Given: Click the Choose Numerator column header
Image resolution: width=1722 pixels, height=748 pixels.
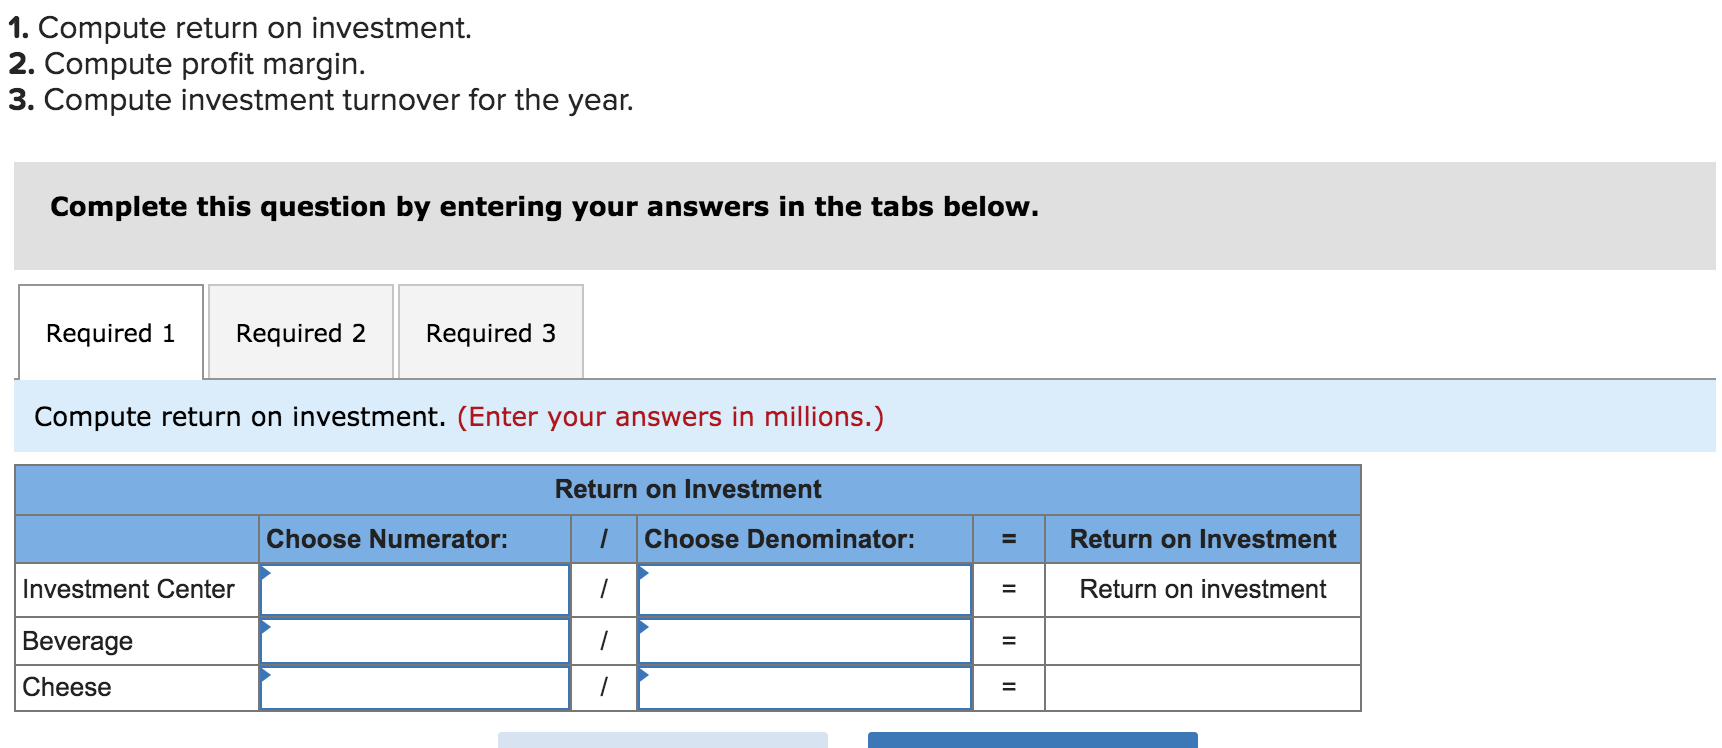Looking at the screenshot, I should (387, 539).
